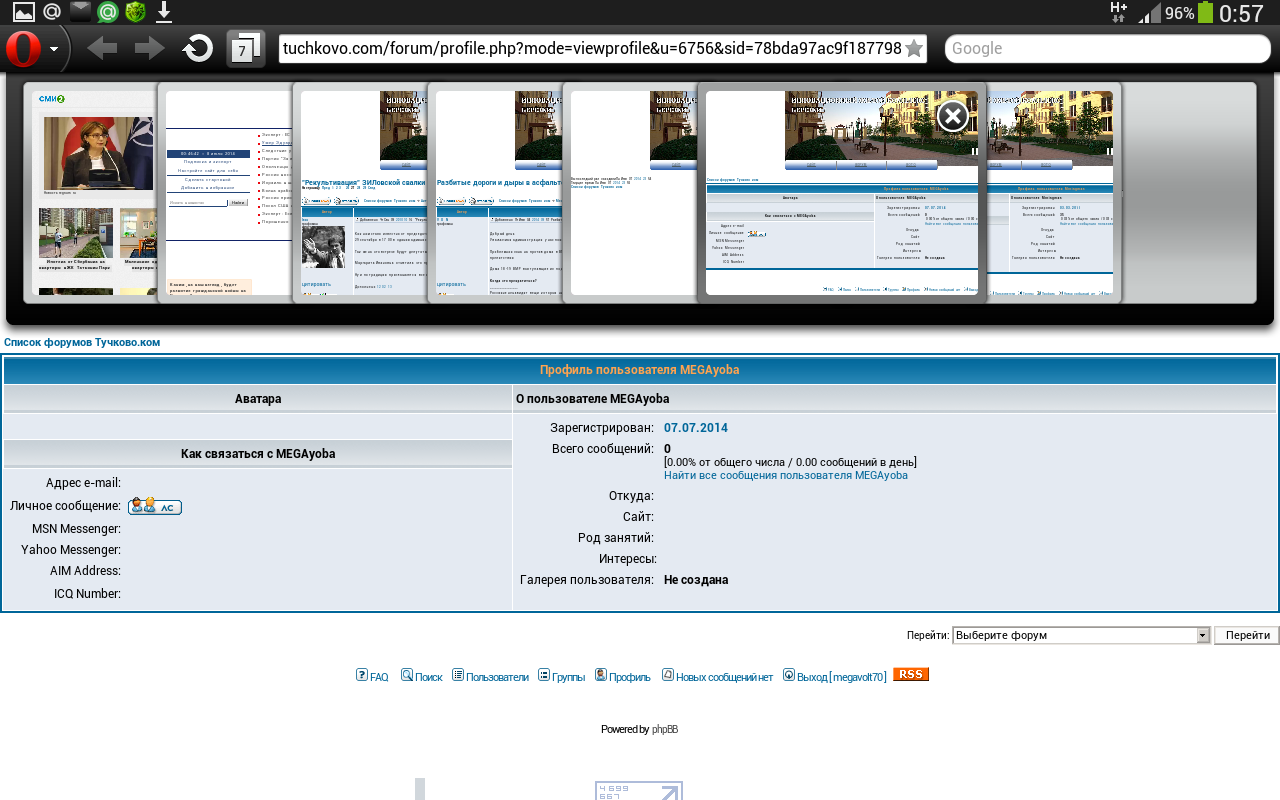Open the 'Группы' link

point(561,676)
